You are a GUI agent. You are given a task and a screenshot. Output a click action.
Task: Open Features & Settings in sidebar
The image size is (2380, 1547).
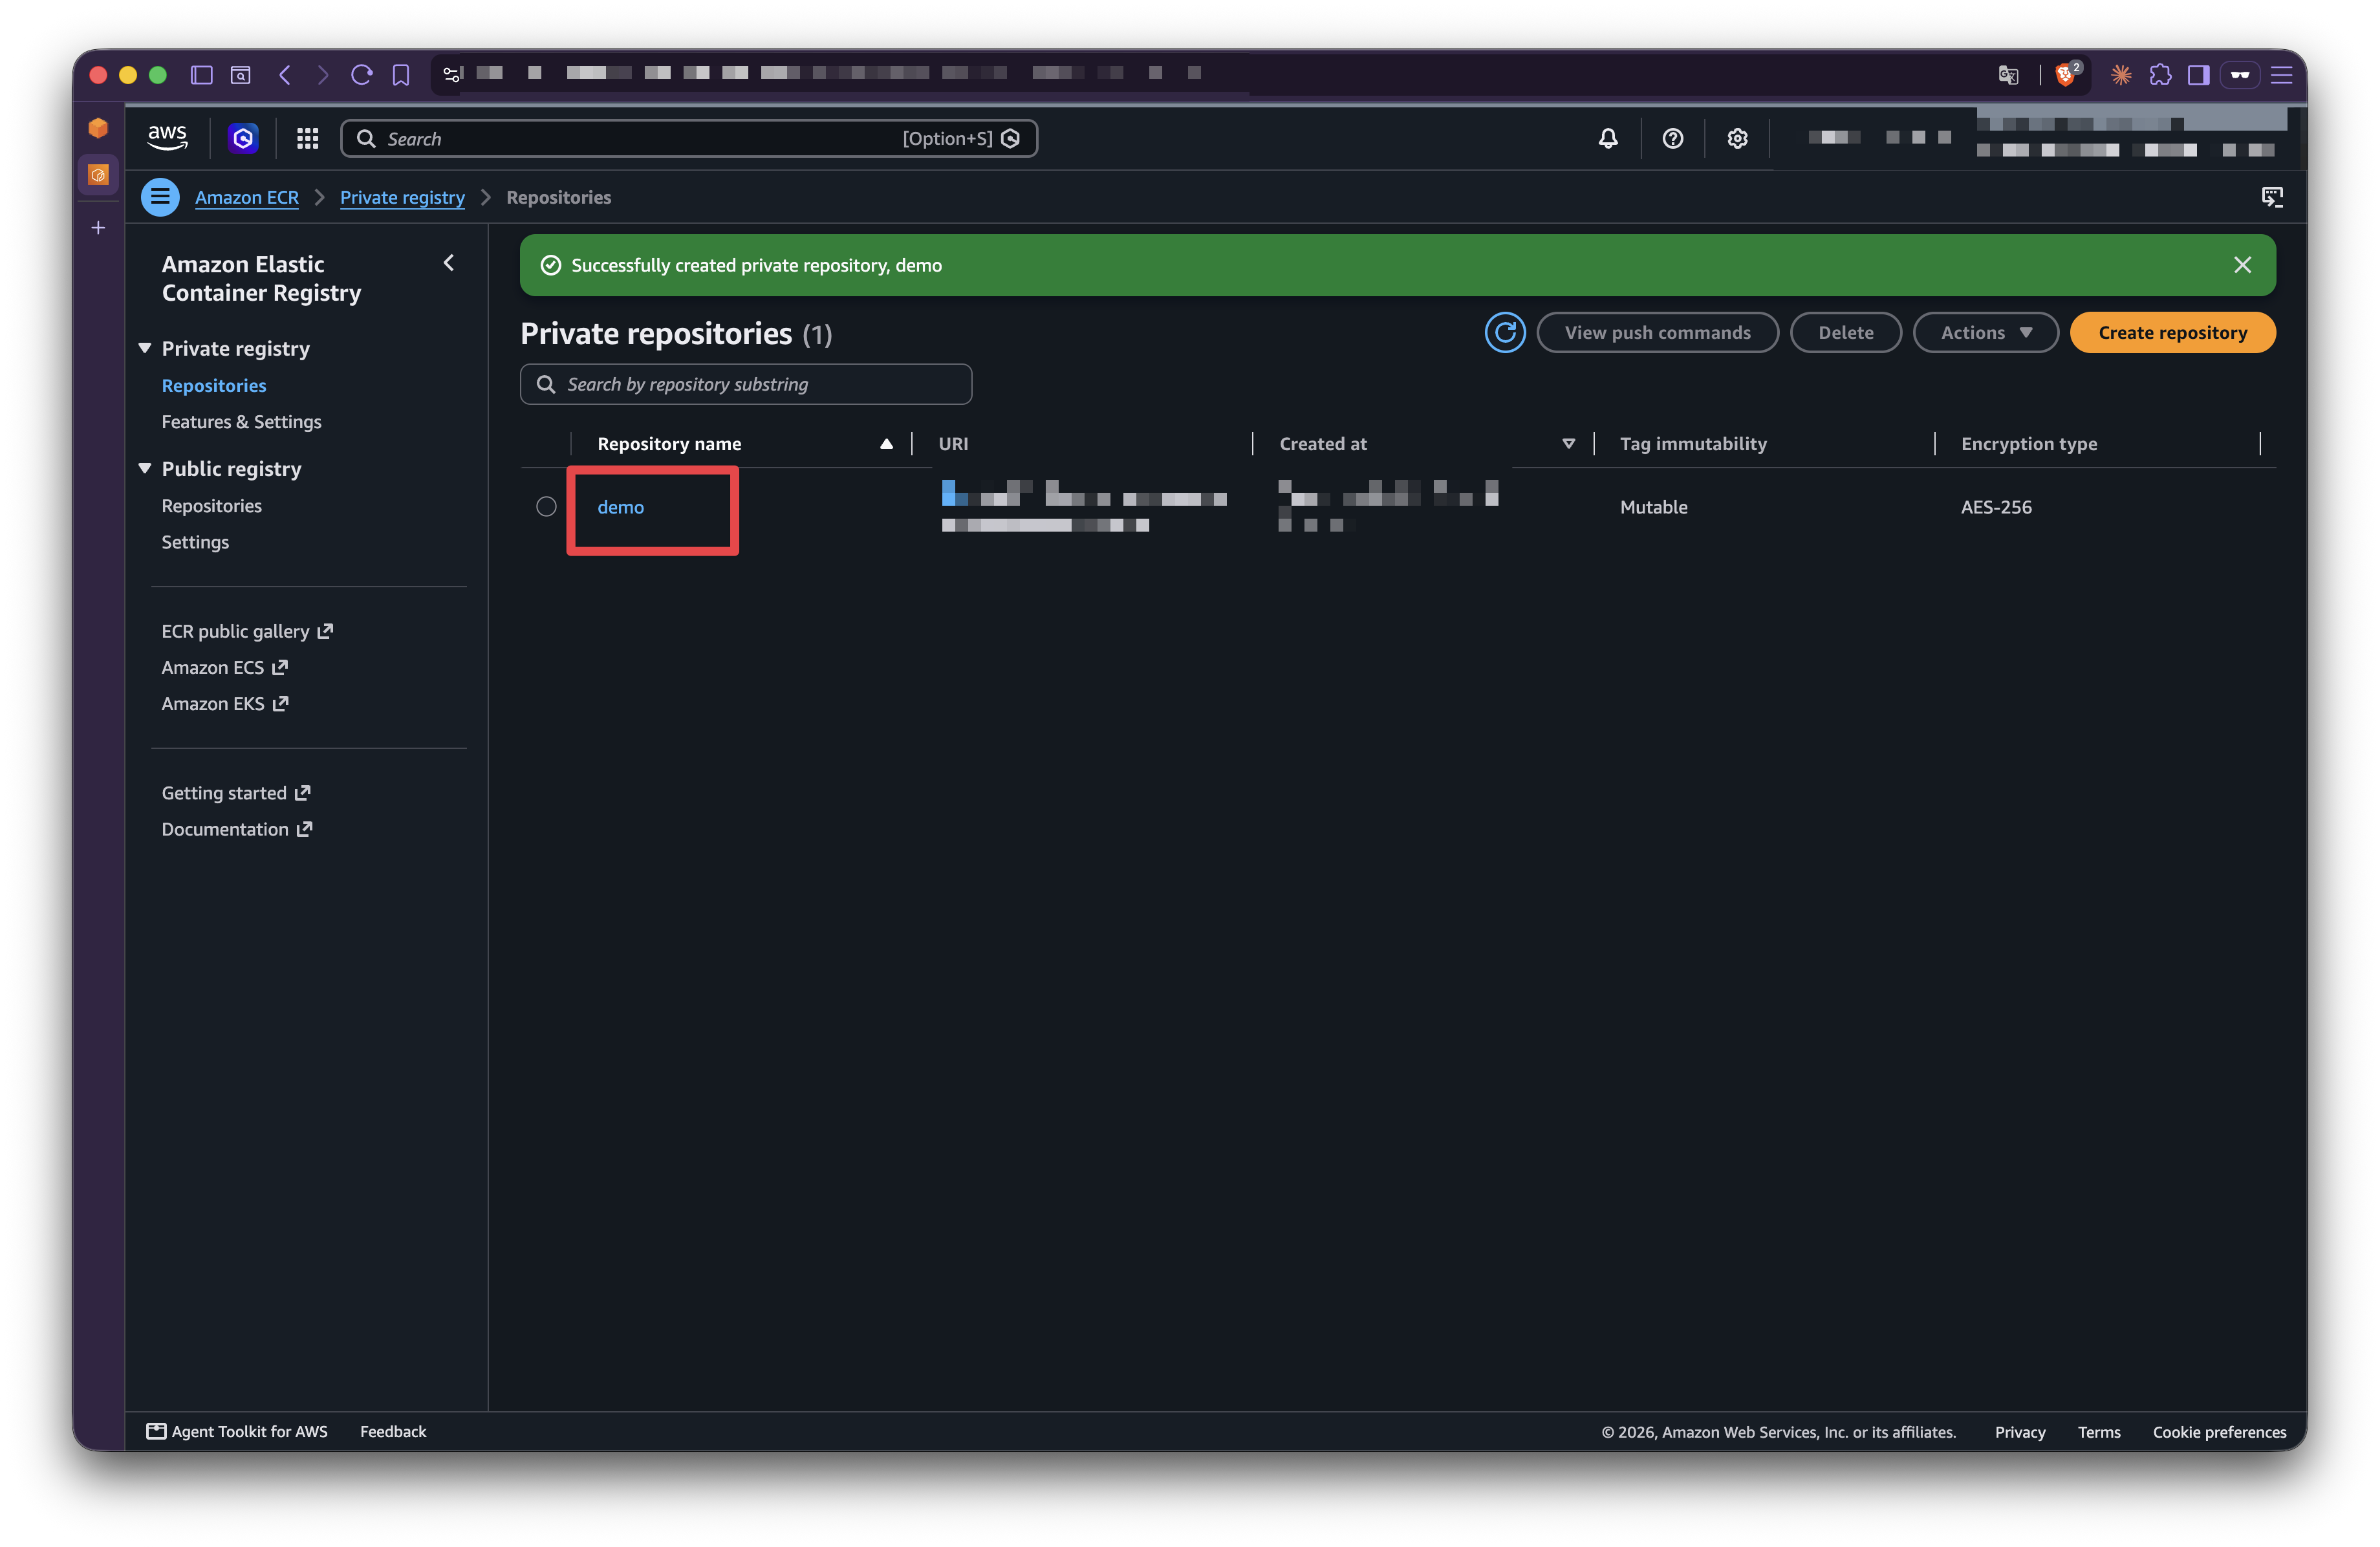tap(242, 422)
